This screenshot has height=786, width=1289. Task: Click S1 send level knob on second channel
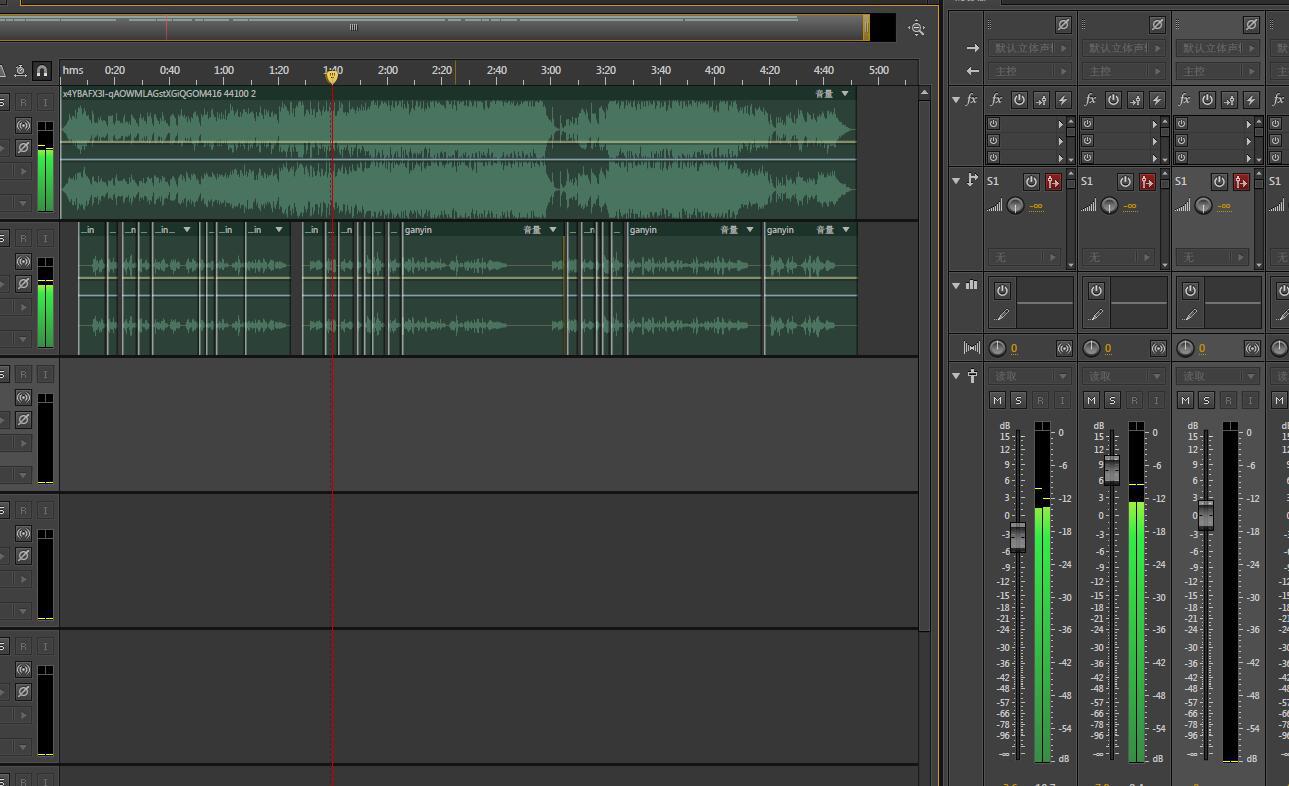1109,206
